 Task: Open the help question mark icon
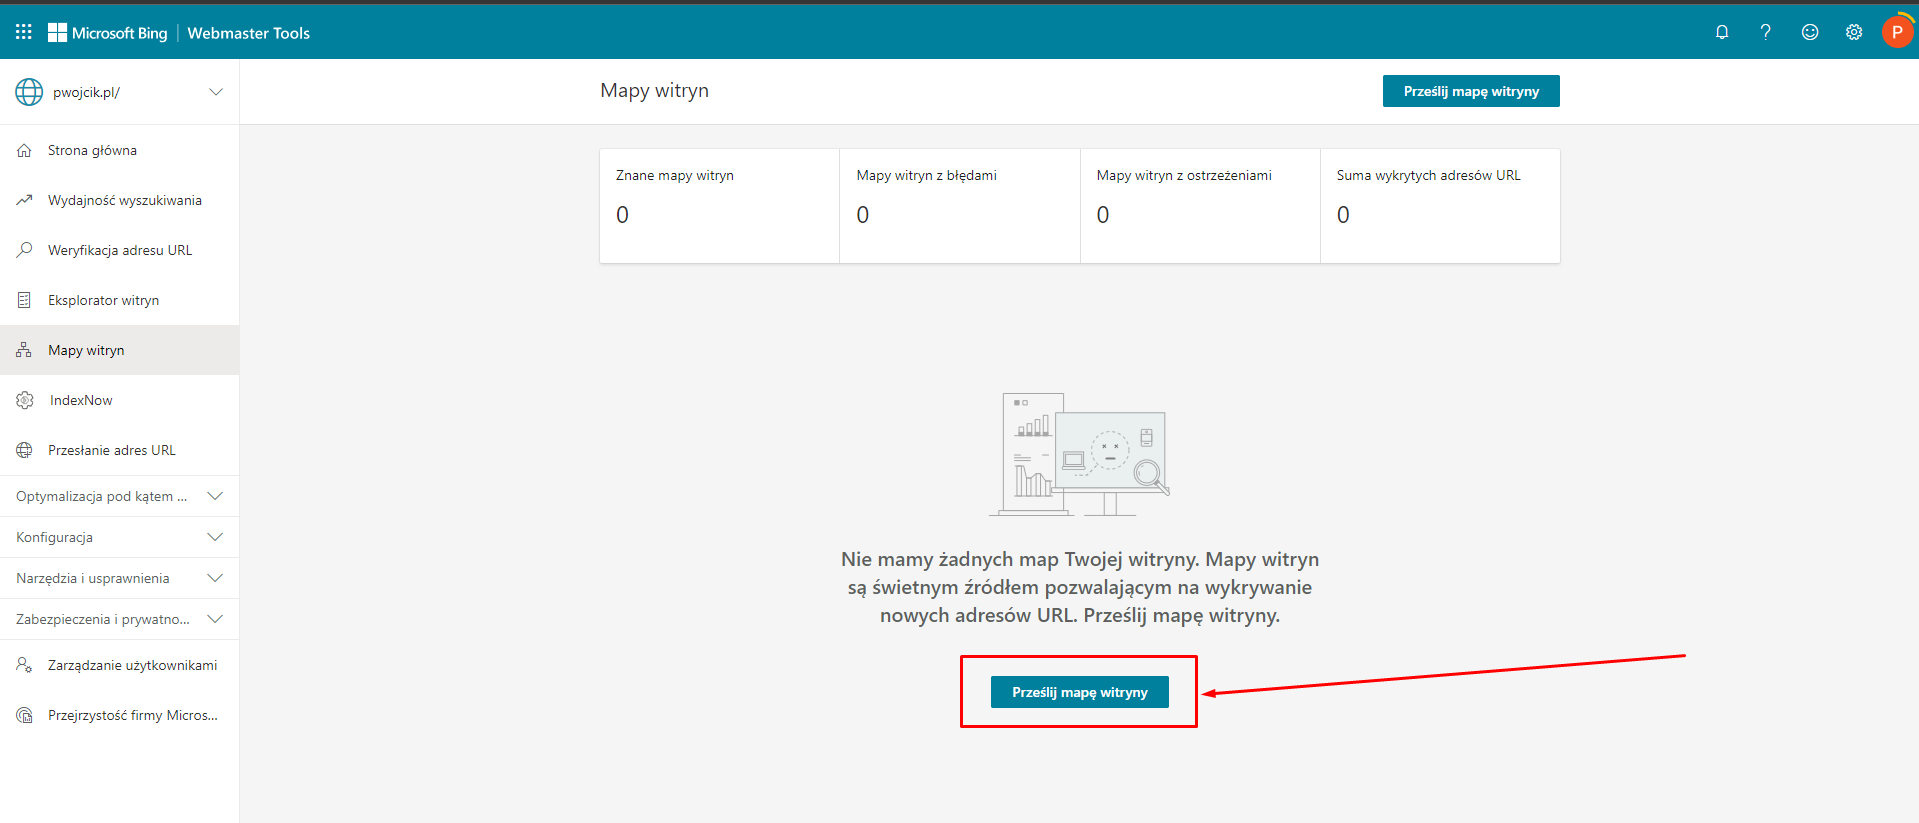click(1766, 32)
